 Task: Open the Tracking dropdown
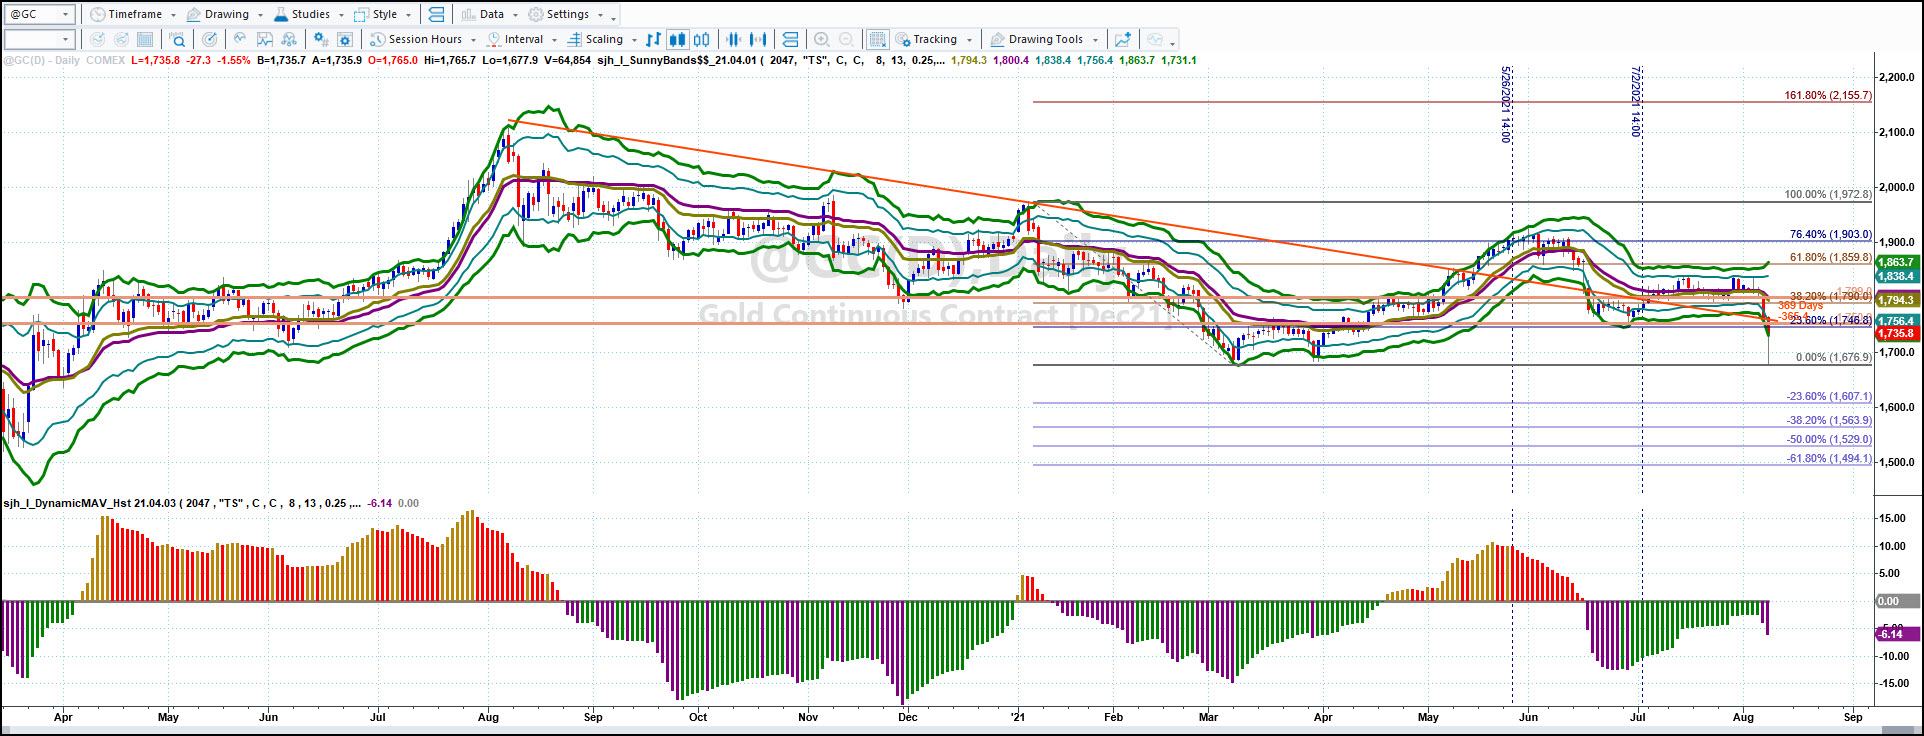pyautogui.click(x=935, y=39)
